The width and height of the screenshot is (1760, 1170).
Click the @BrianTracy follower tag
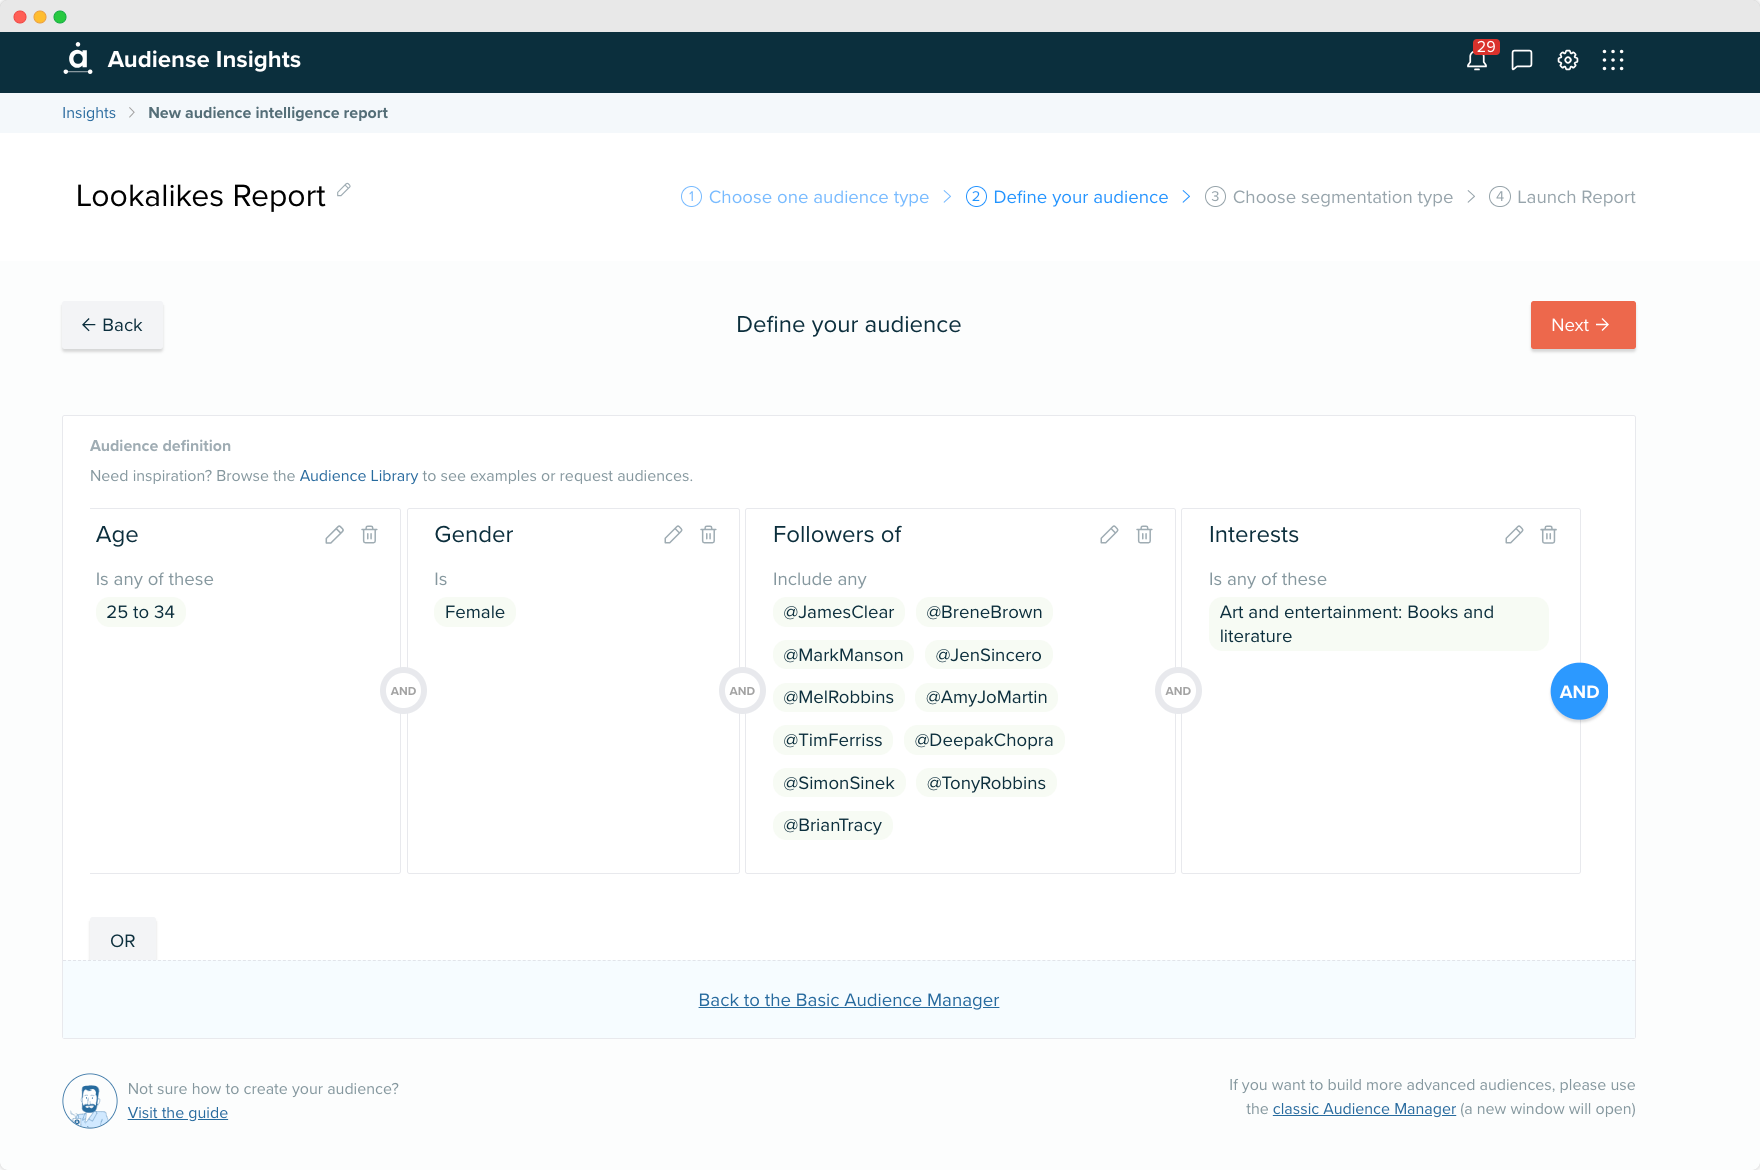833,825
